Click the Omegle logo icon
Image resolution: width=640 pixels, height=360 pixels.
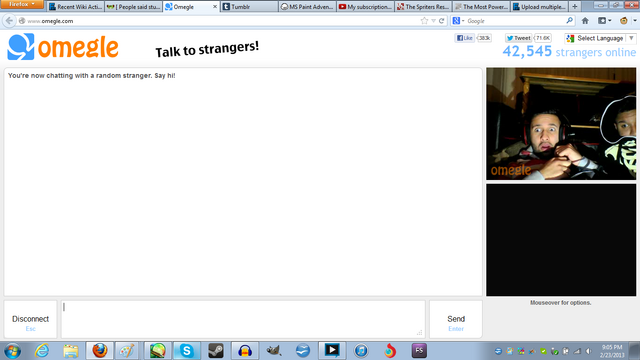click(x=21, y=47)
